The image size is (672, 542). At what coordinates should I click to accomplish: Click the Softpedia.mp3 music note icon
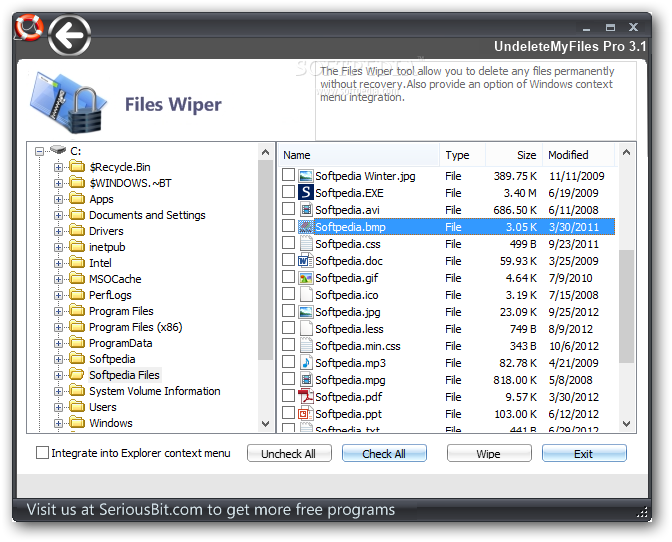pos(306,362)
